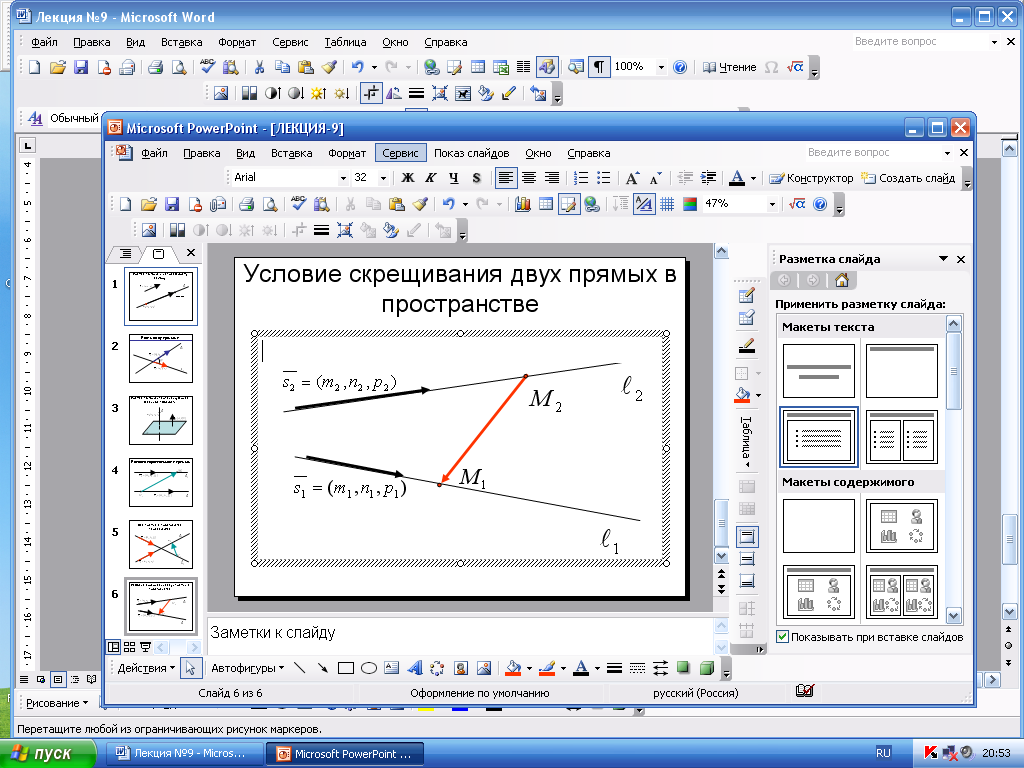Click line style icon in drawing toolbar
Image resolution: width=1024 pixels, height=768 pixels.
614,668
